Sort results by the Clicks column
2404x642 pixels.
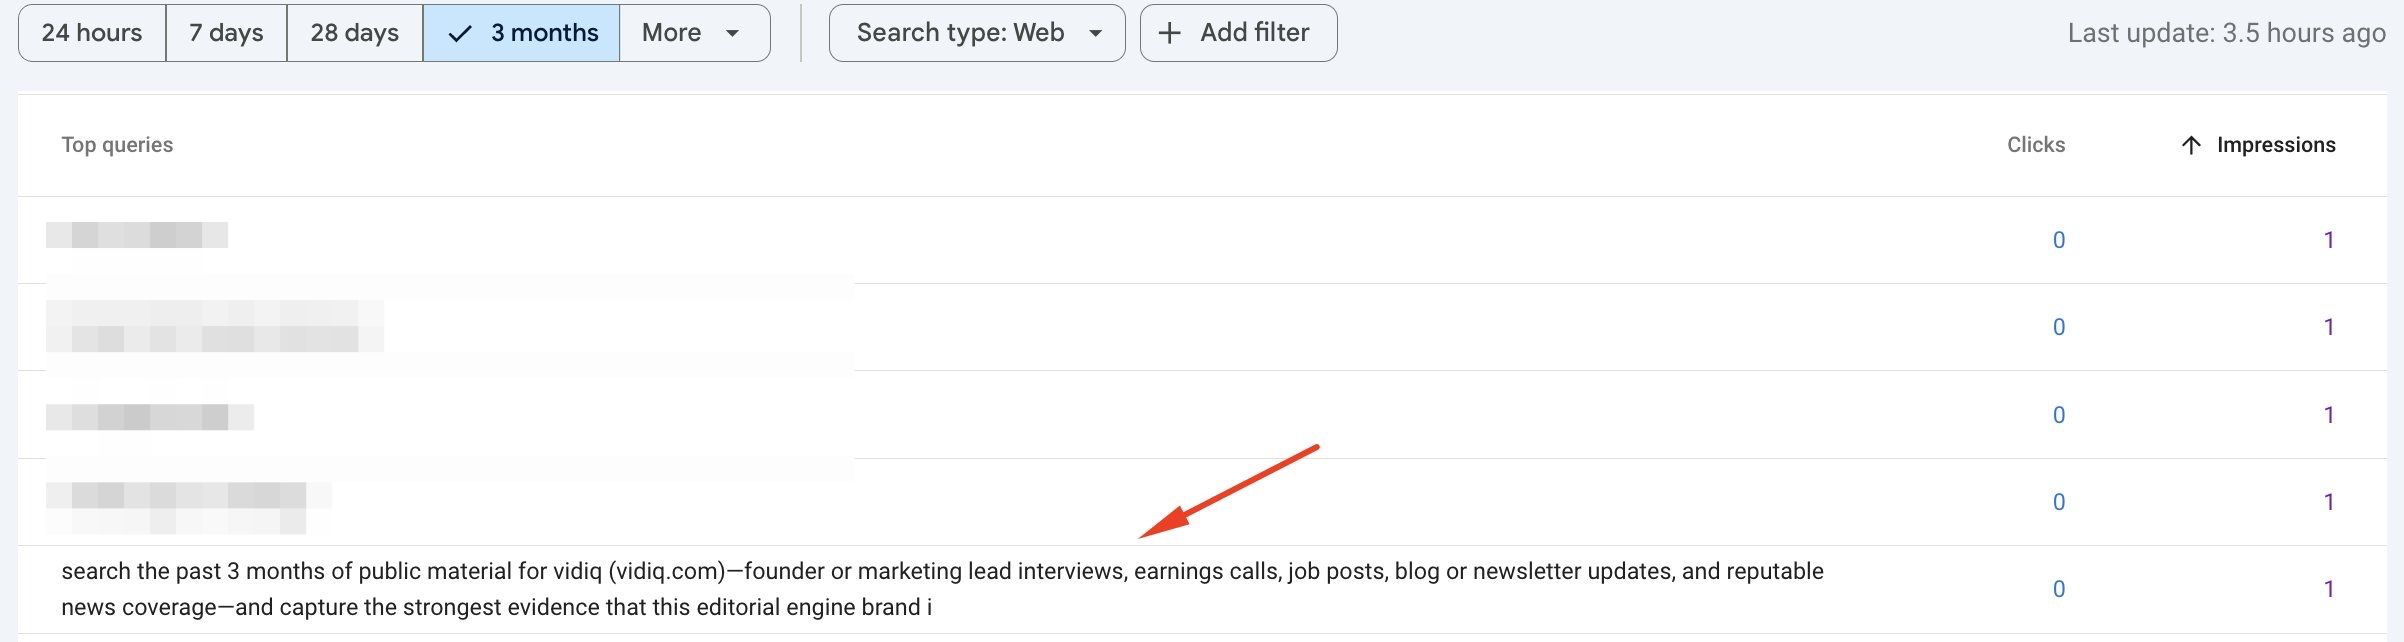tap(2035, 144)
